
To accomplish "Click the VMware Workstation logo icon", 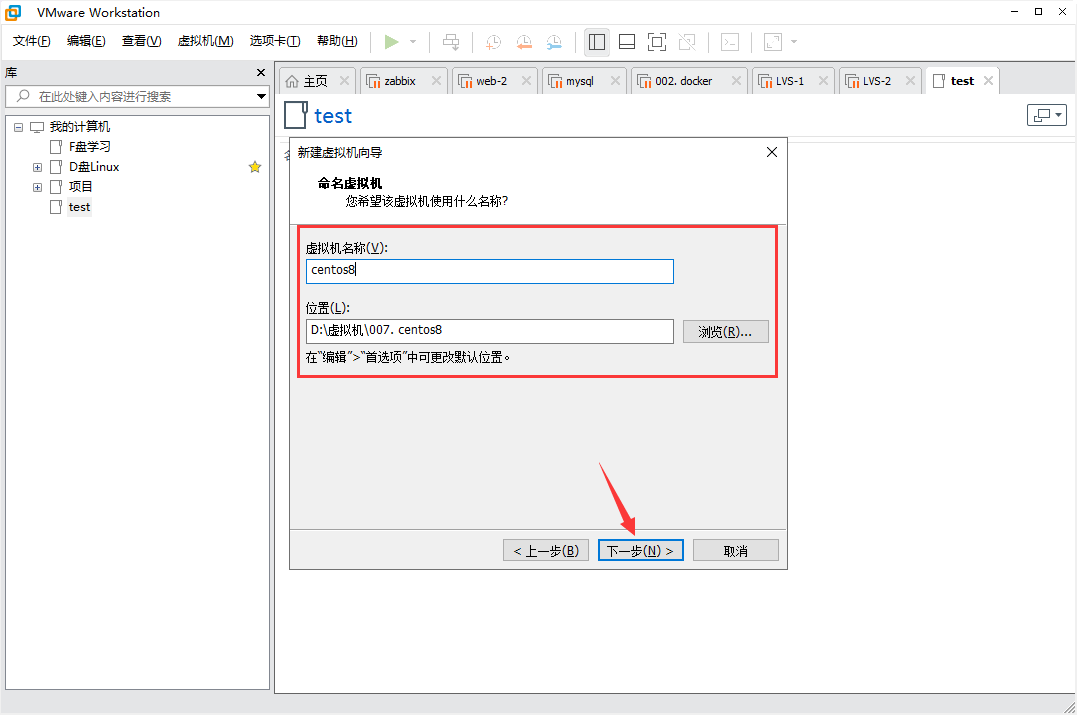I will (x=13, y=12).
